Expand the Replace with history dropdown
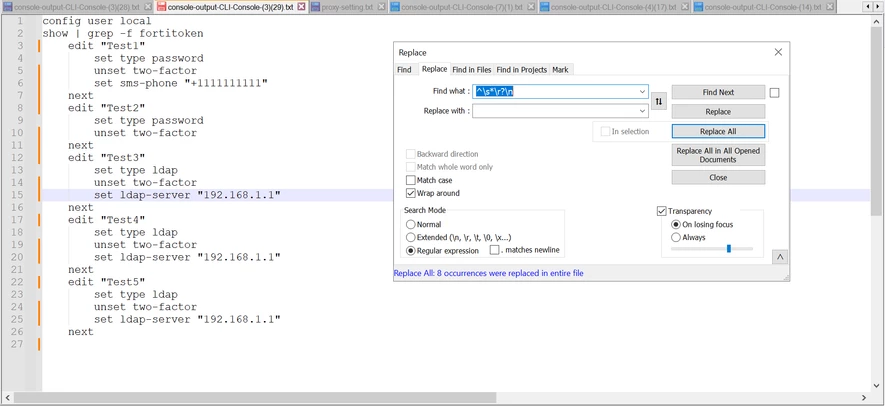 [642, 111]
